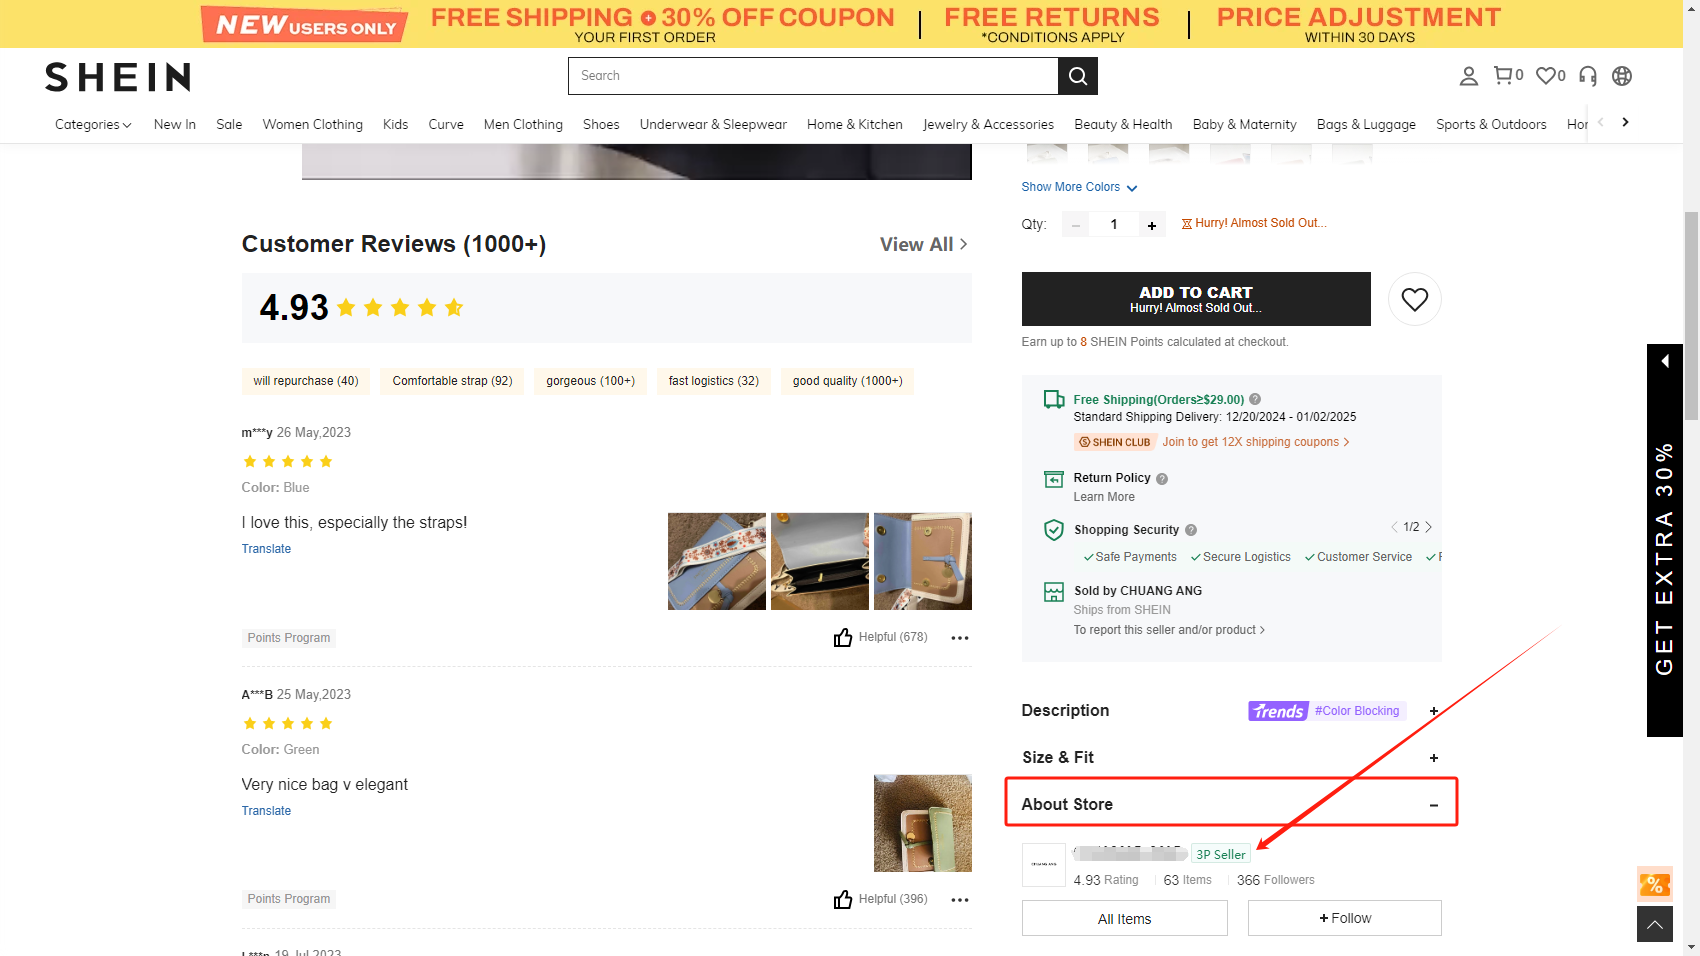Click in the Search input field
The width and height of the screenshot is (1700, 956).
[x=813, y=76]
